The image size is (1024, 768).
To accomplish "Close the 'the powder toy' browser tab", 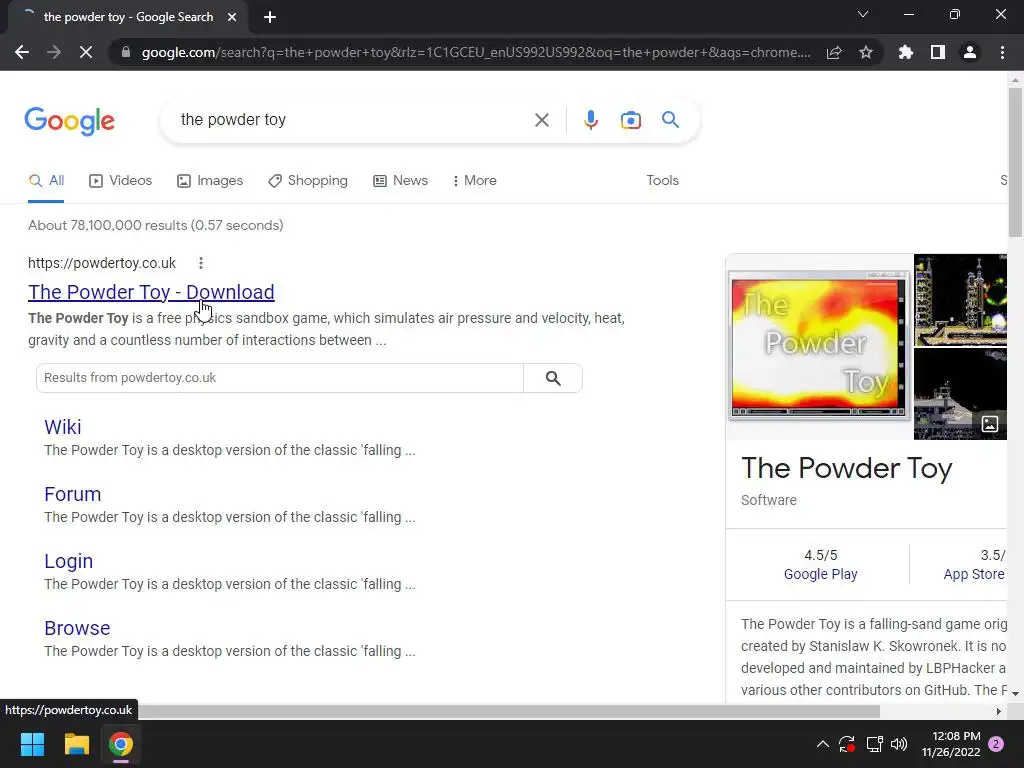I will [232, 17].
